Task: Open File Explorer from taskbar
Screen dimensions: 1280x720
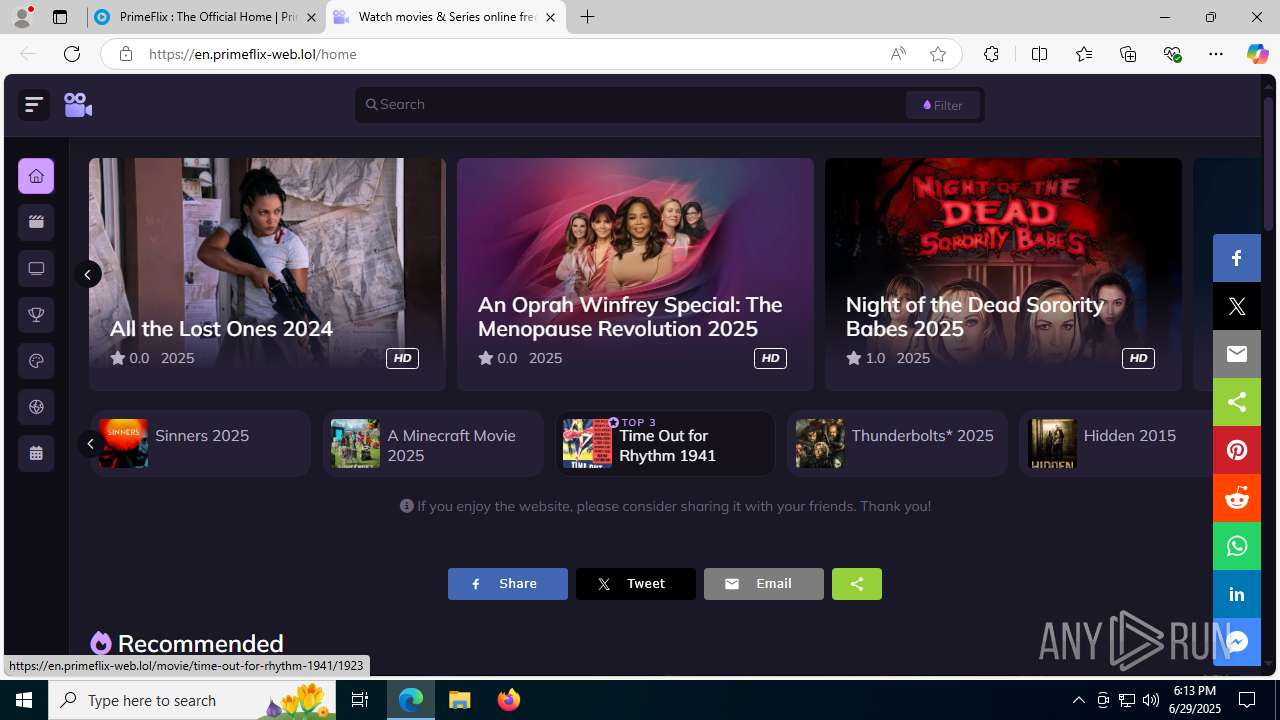Action: 460,700
